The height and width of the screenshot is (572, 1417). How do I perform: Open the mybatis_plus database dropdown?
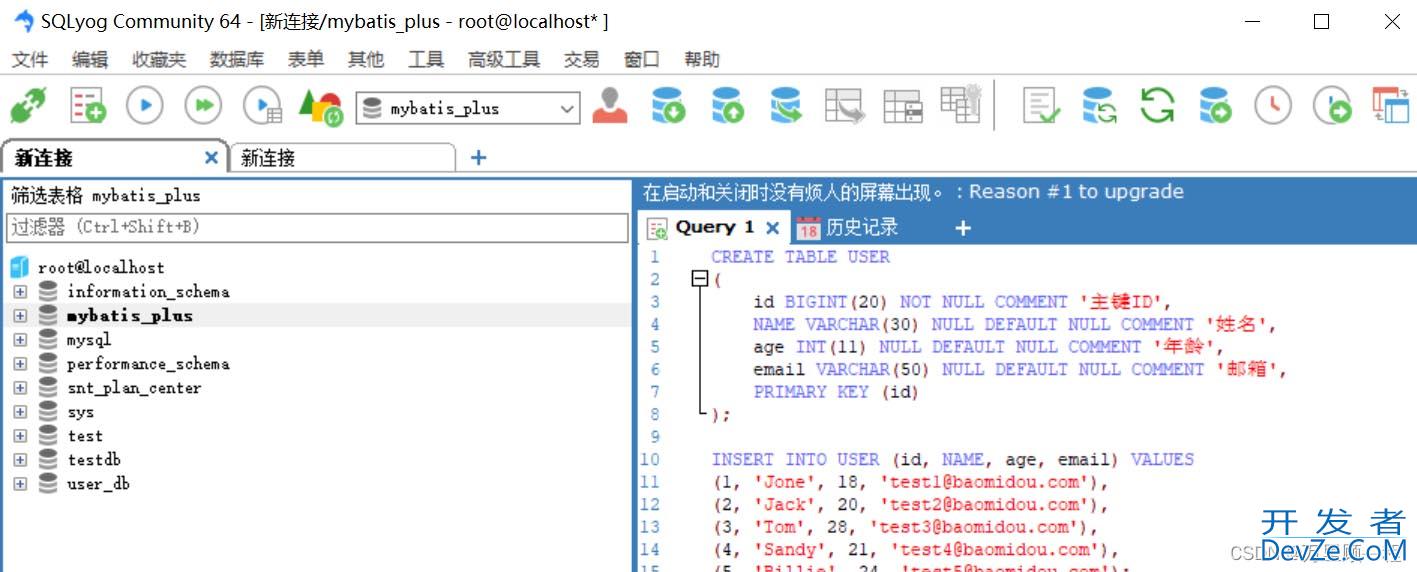coord(567,109)
